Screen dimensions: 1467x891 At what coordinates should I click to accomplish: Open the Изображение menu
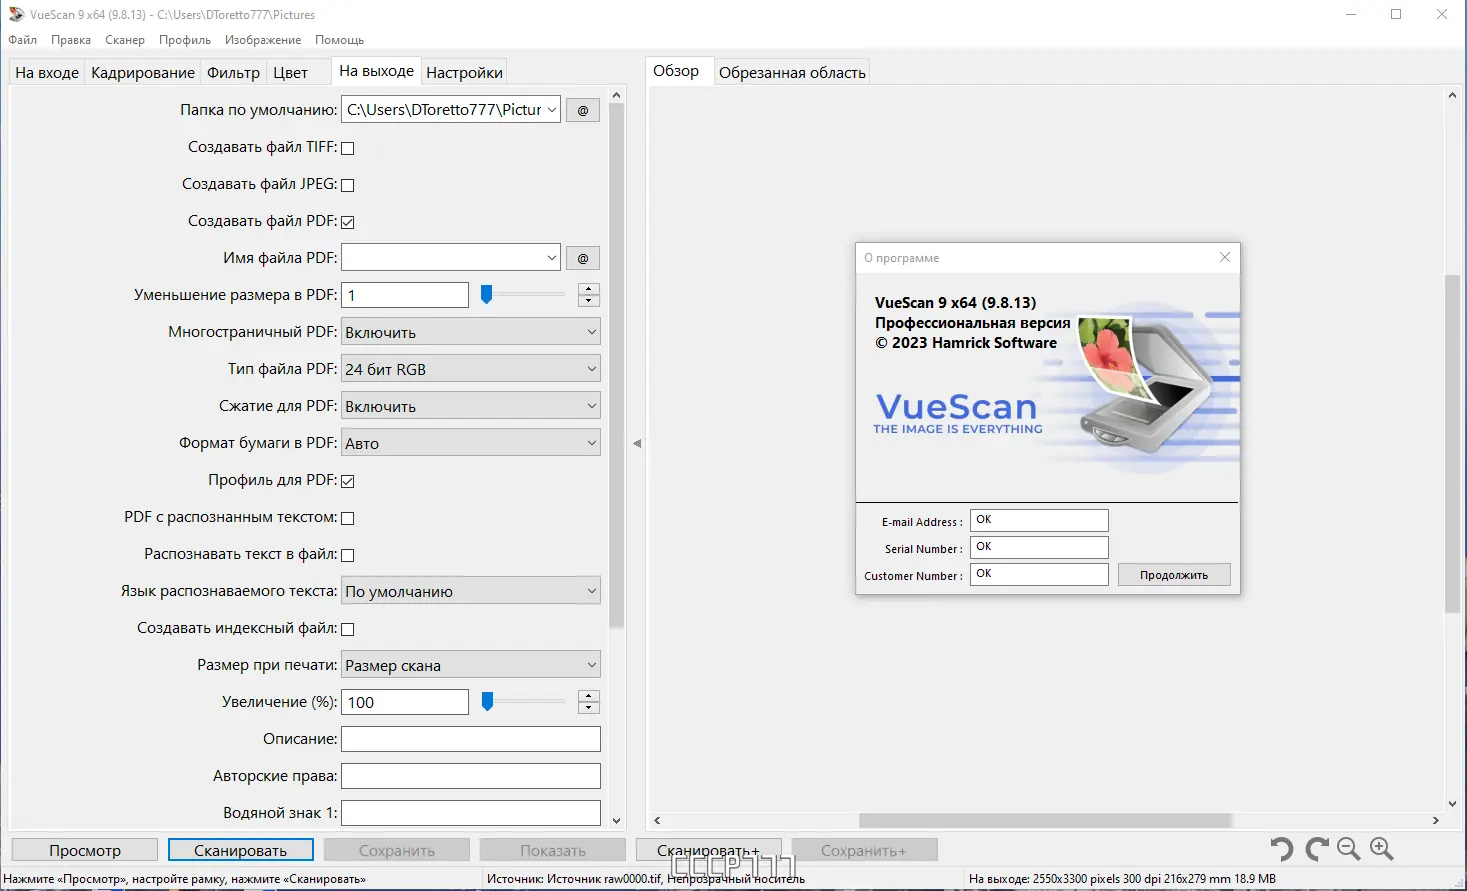pyautogui.click(x=263, y=40)
